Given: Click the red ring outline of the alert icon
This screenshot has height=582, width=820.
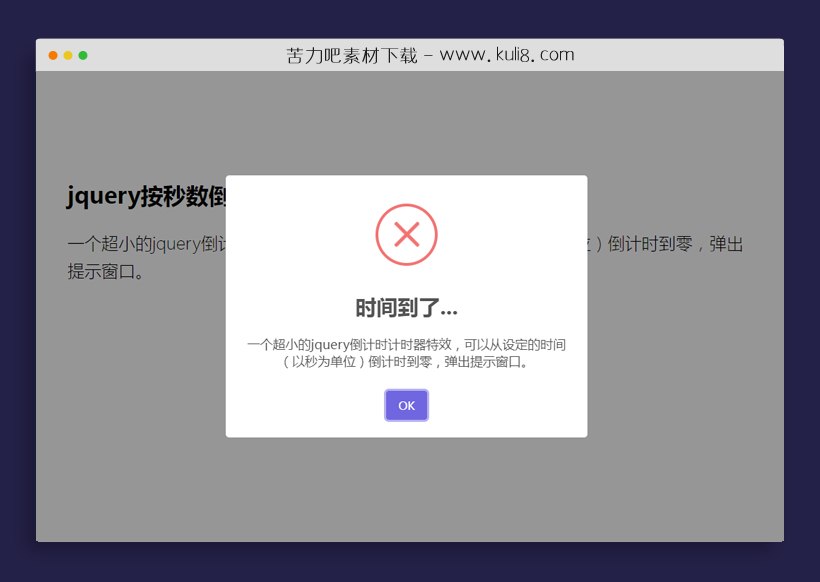Looking at the screenshot, I should click(x=406, y=205).
